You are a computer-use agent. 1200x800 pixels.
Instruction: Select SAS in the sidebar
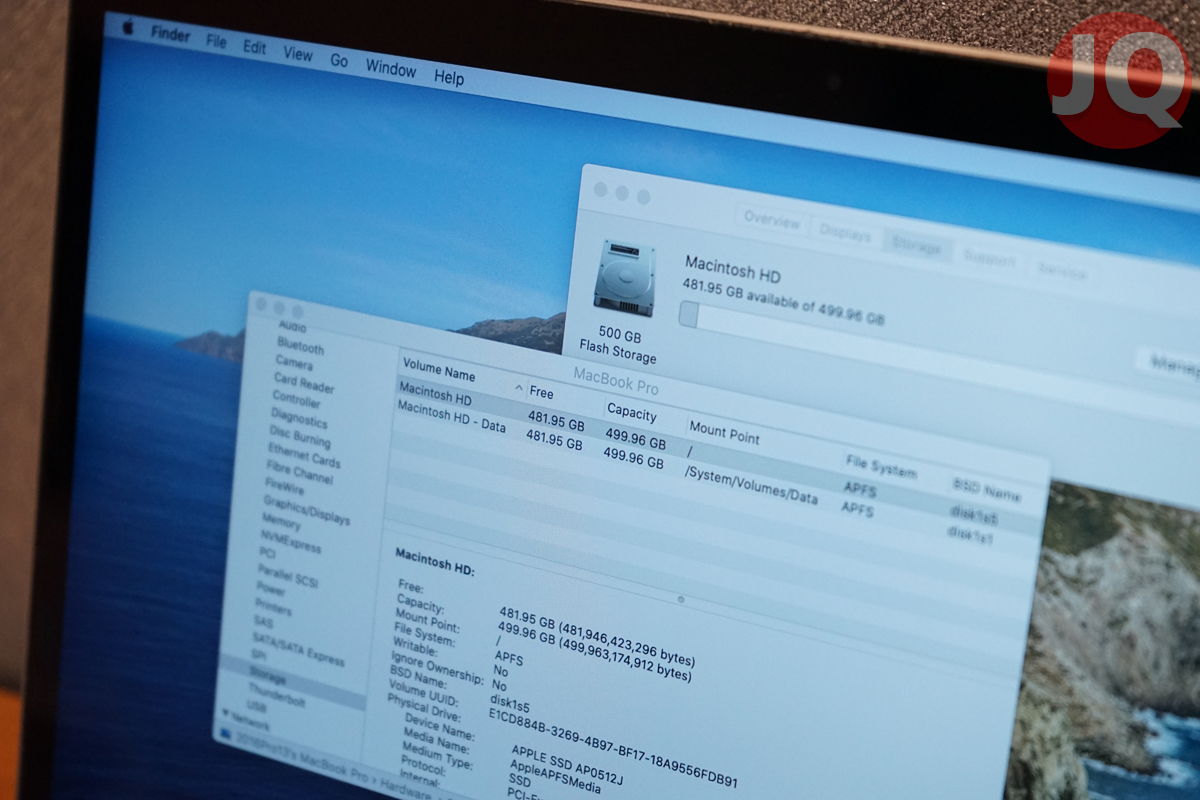262,623
